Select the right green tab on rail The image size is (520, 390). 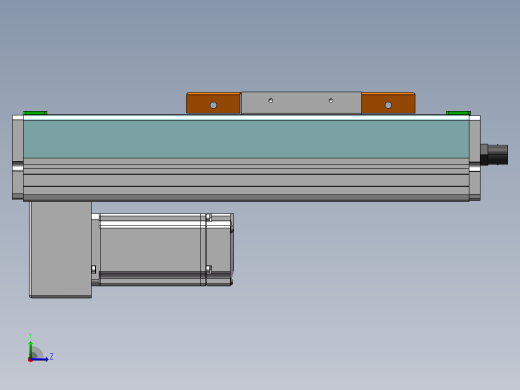(459, 113)
